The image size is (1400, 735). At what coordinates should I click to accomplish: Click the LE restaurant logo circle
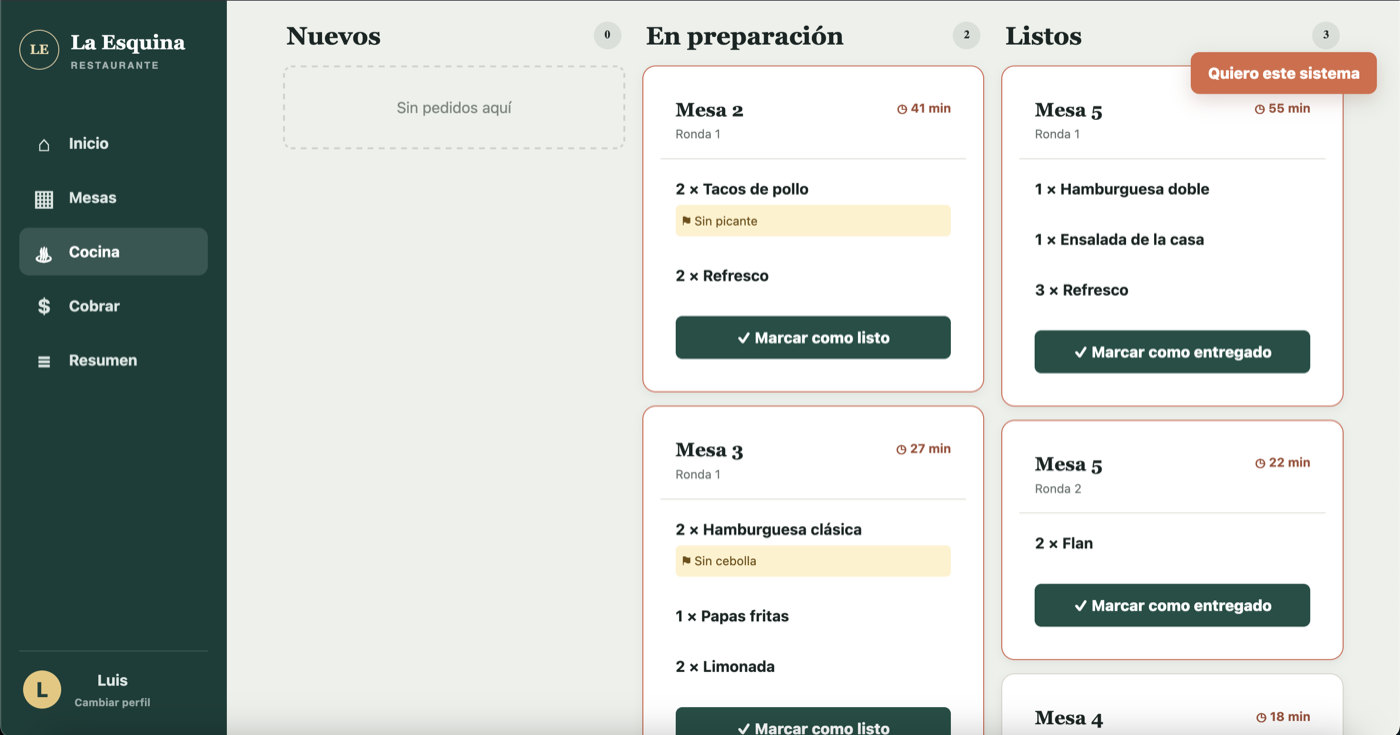point(39,50)
